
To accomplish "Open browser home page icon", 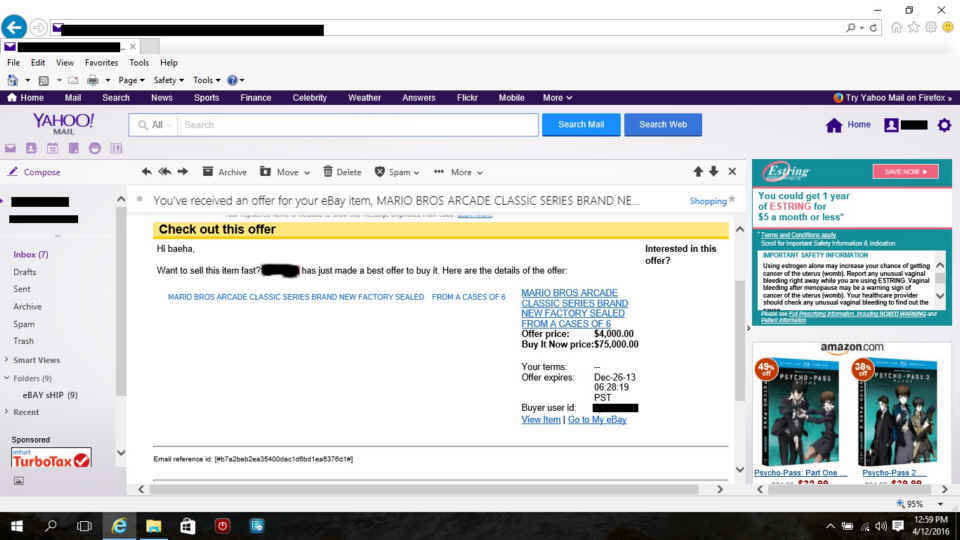I will [896, 28].
